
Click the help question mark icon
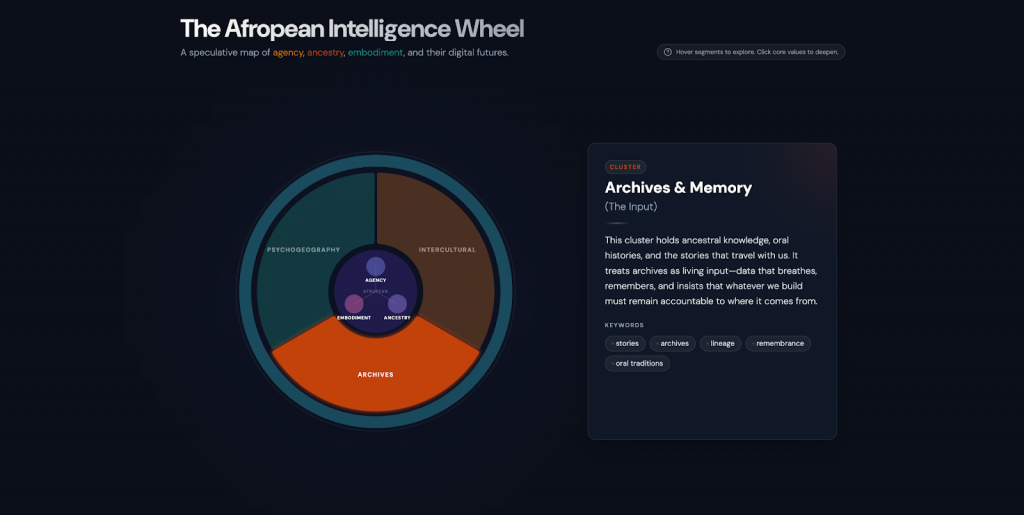668,52
